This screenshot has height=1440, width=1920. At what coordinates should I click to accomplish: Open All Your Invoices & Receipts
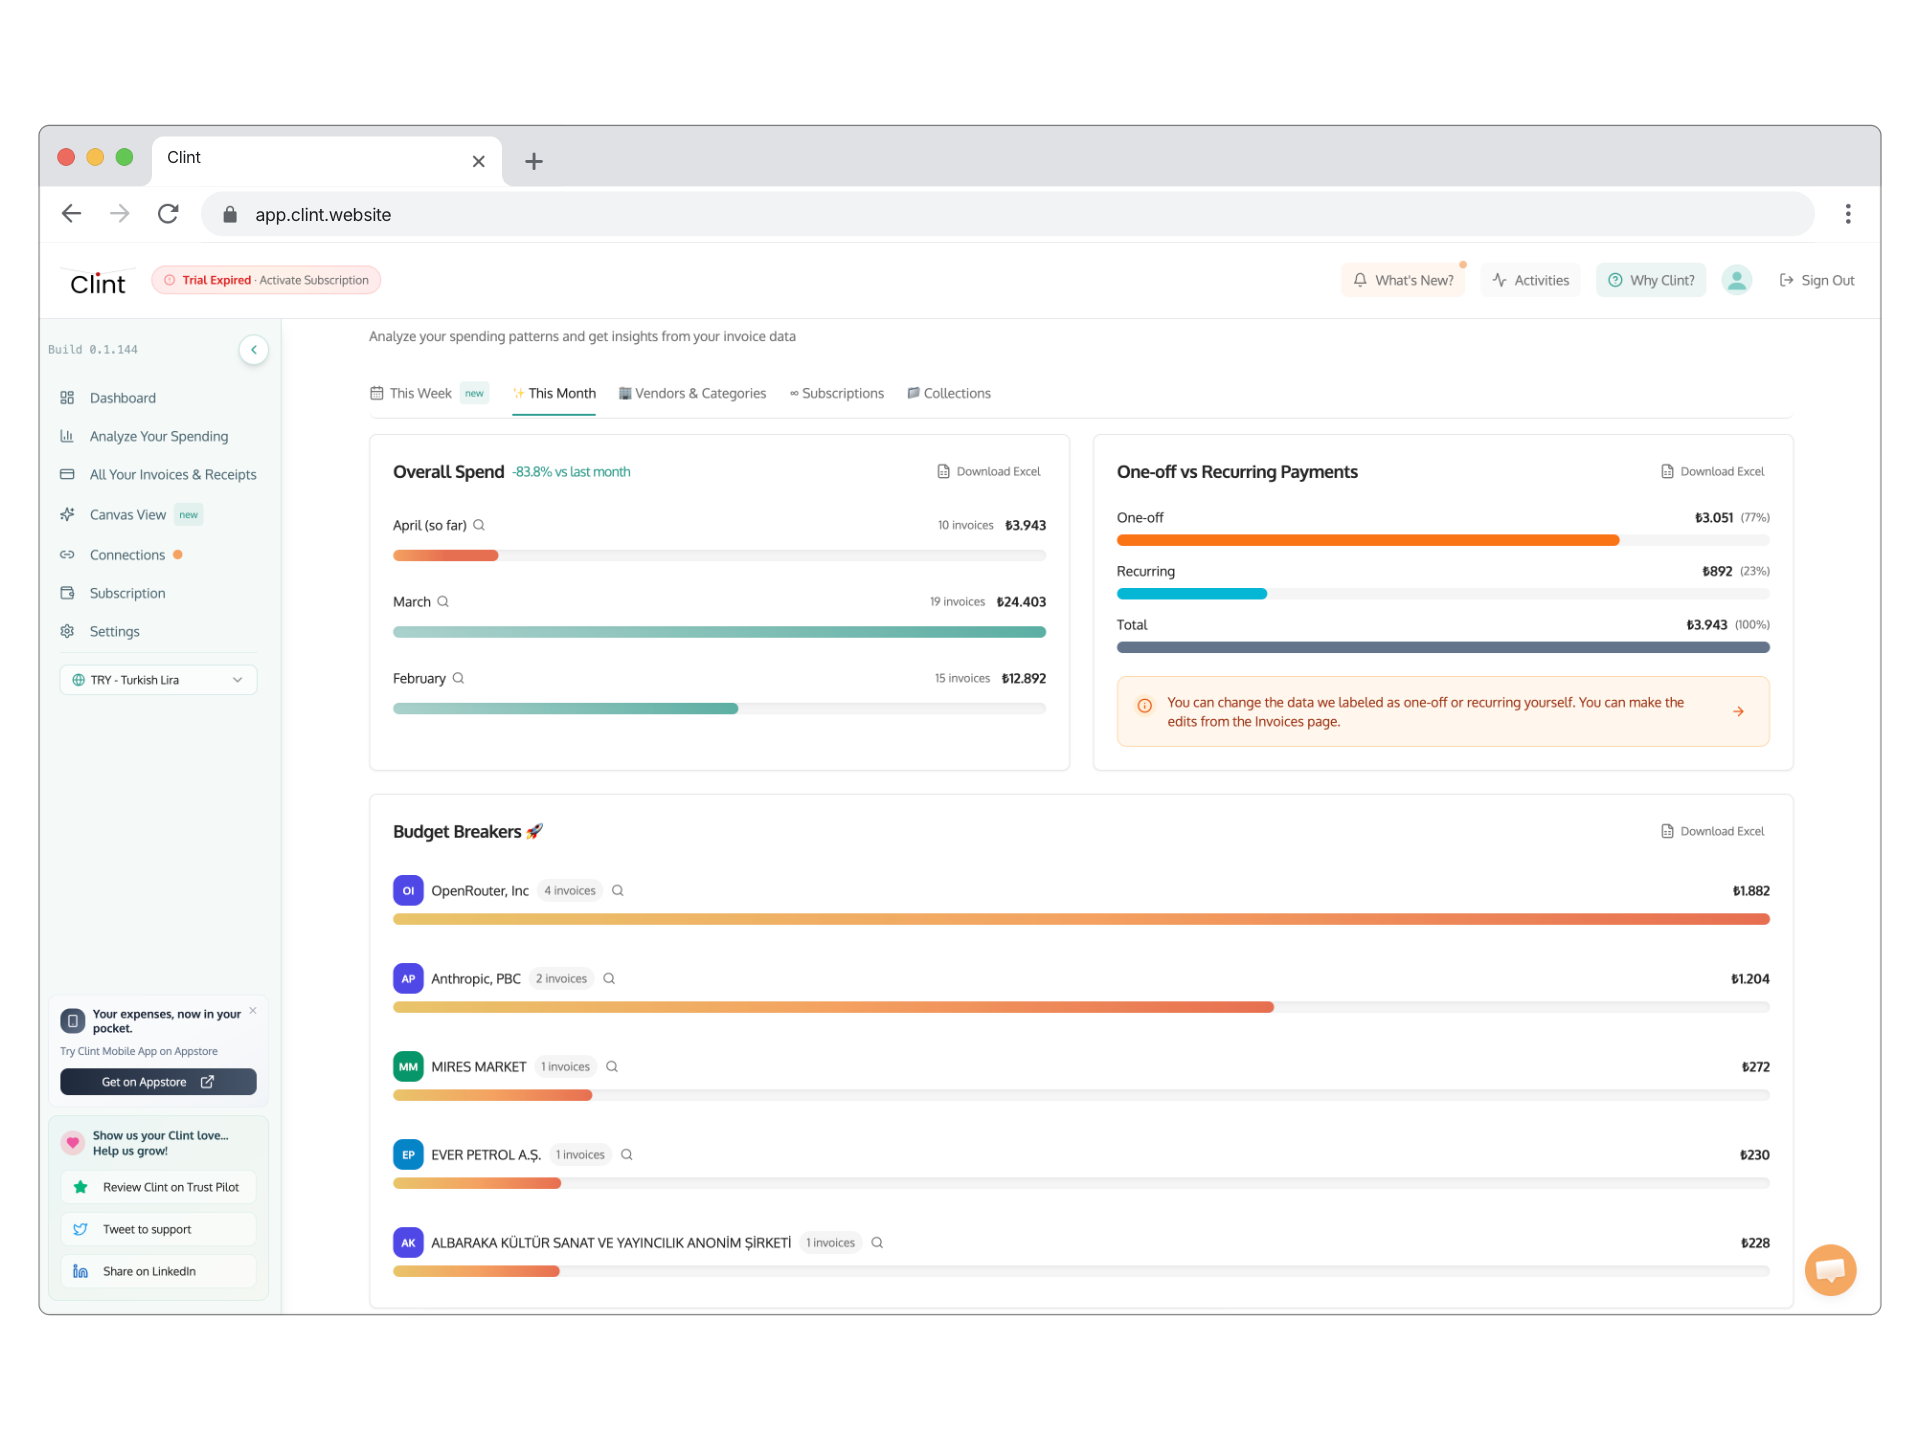tap(172, 474)
